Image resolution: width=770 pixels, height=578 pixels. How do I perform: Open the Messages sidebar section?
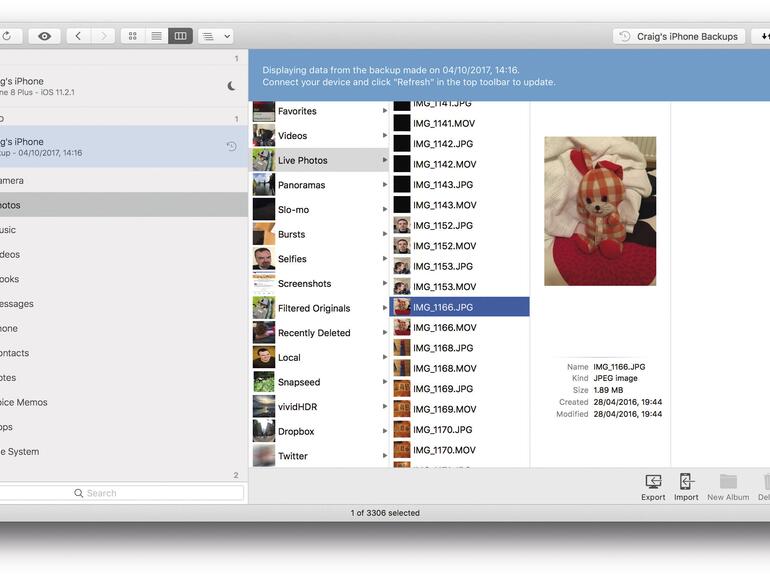(124, 303)
